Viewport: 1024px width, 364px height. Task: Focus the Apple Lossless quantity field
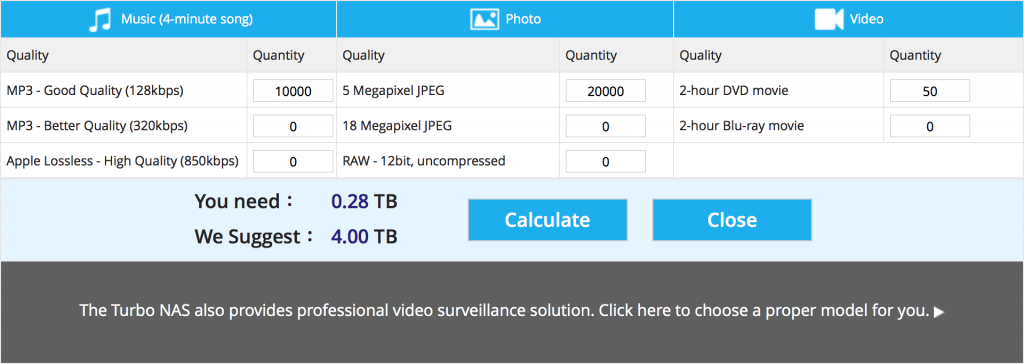[x=293, y=161]
